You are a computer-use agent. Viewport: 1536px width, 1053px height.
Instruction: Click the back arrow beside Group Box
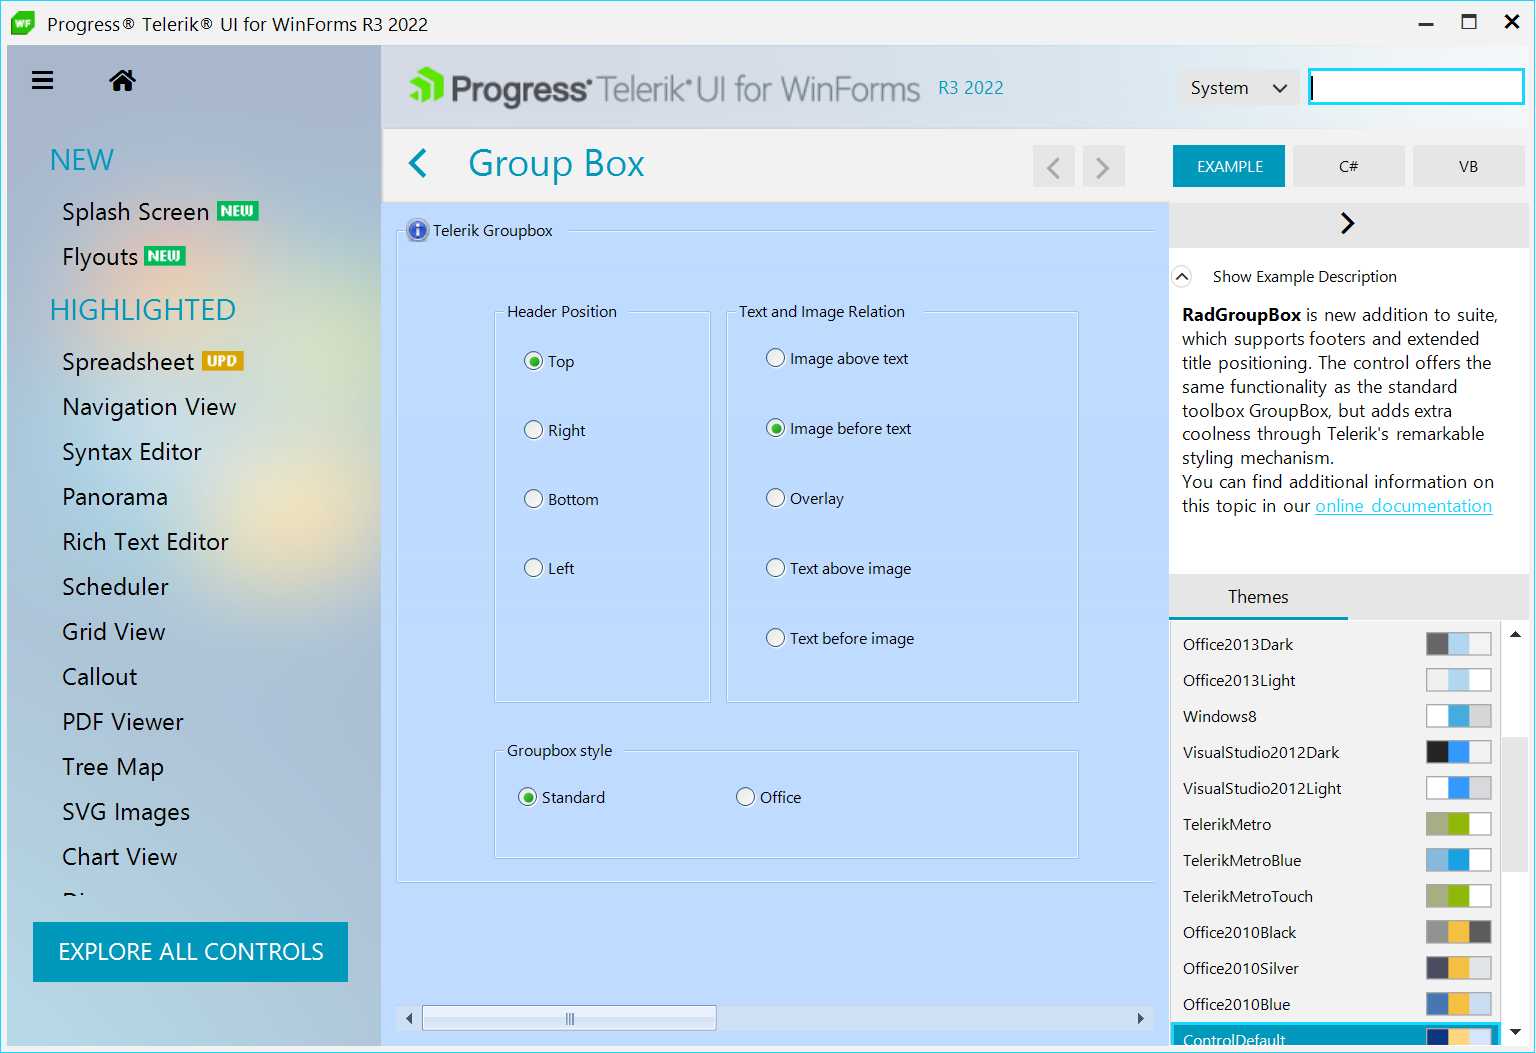418,163
